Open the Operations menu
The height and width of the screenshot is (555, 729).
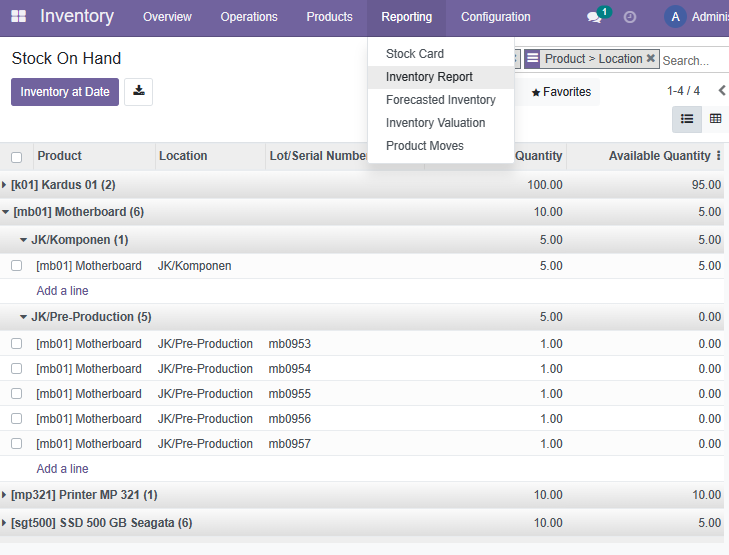249,17
